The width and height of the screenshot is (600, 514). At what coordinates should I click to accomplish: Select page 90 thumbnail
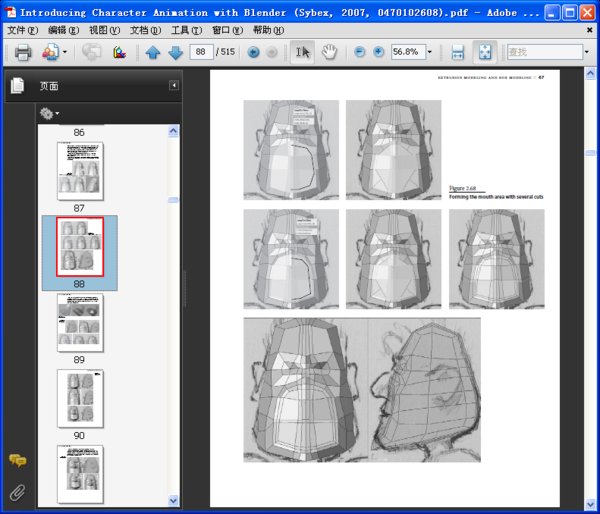80,398
